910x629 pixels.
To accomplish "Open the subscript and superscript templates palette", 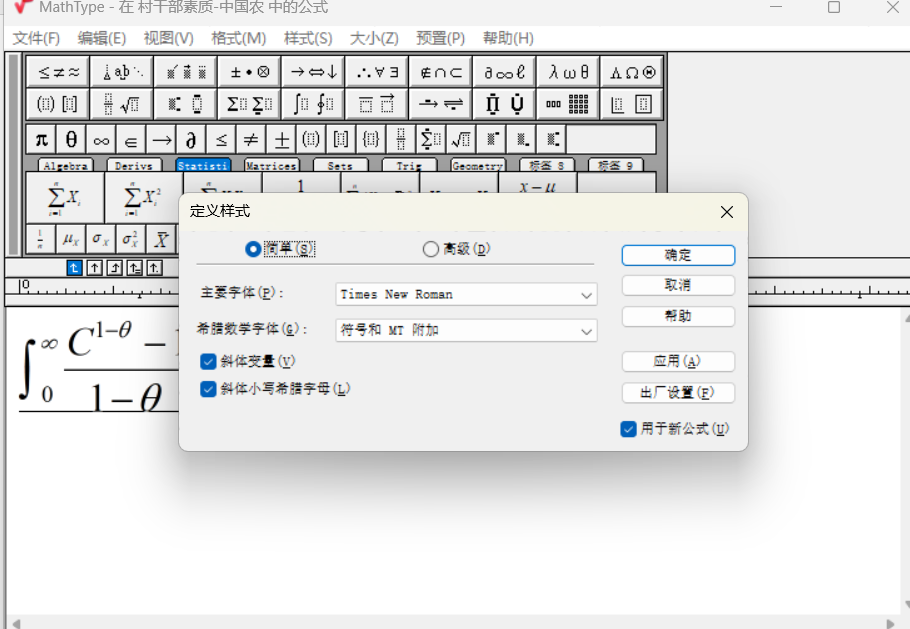I will point(186,104).
